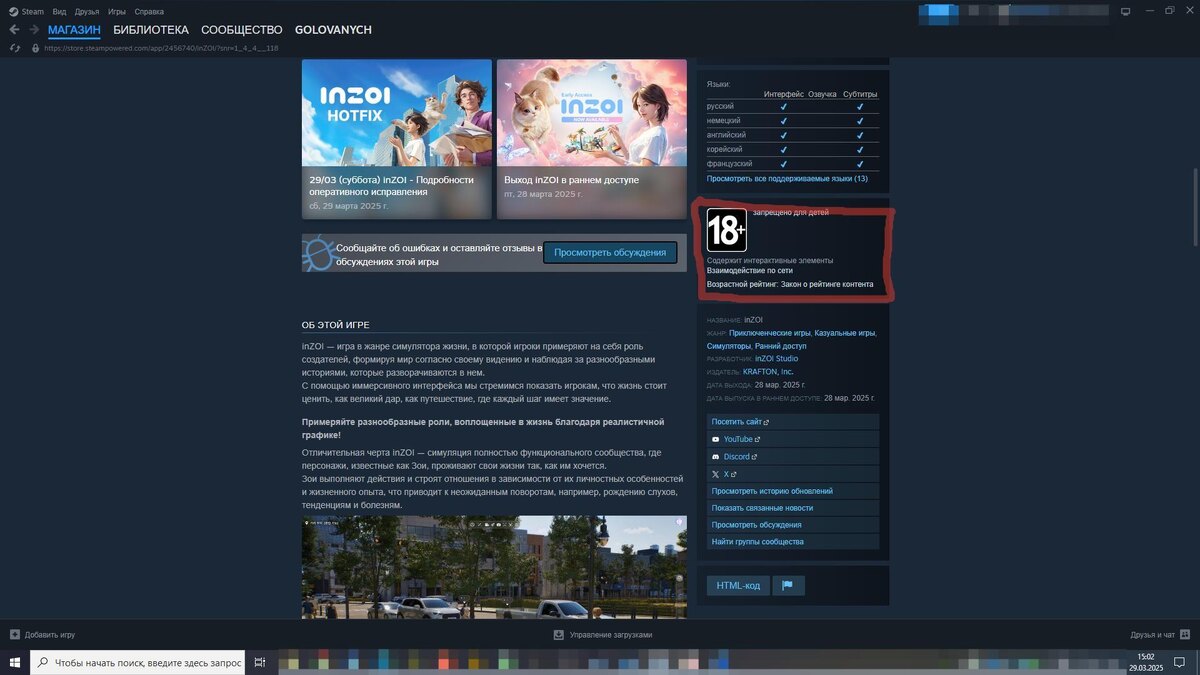Image resolution: width=1200 pixels, height=675 pixels.
Task: Open the Друзья menu
Action: click(x=87, y=11)
